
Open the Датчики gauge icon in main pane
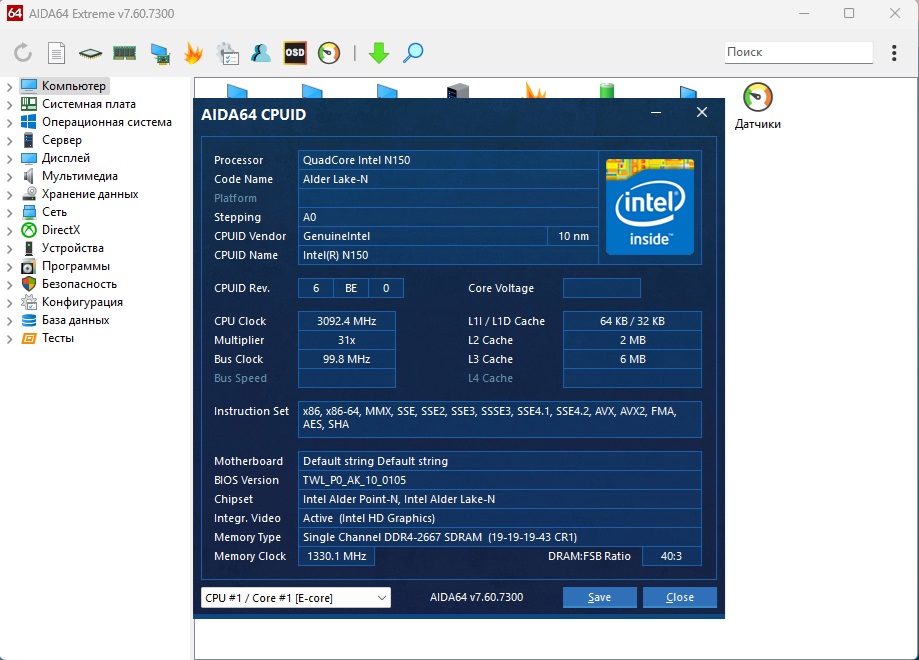point(757,97)
